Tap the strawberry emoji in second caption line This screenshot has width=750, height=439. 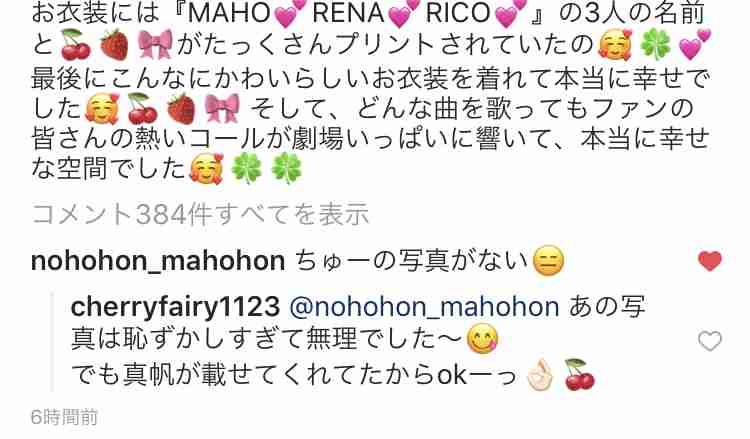pos(114,45)
